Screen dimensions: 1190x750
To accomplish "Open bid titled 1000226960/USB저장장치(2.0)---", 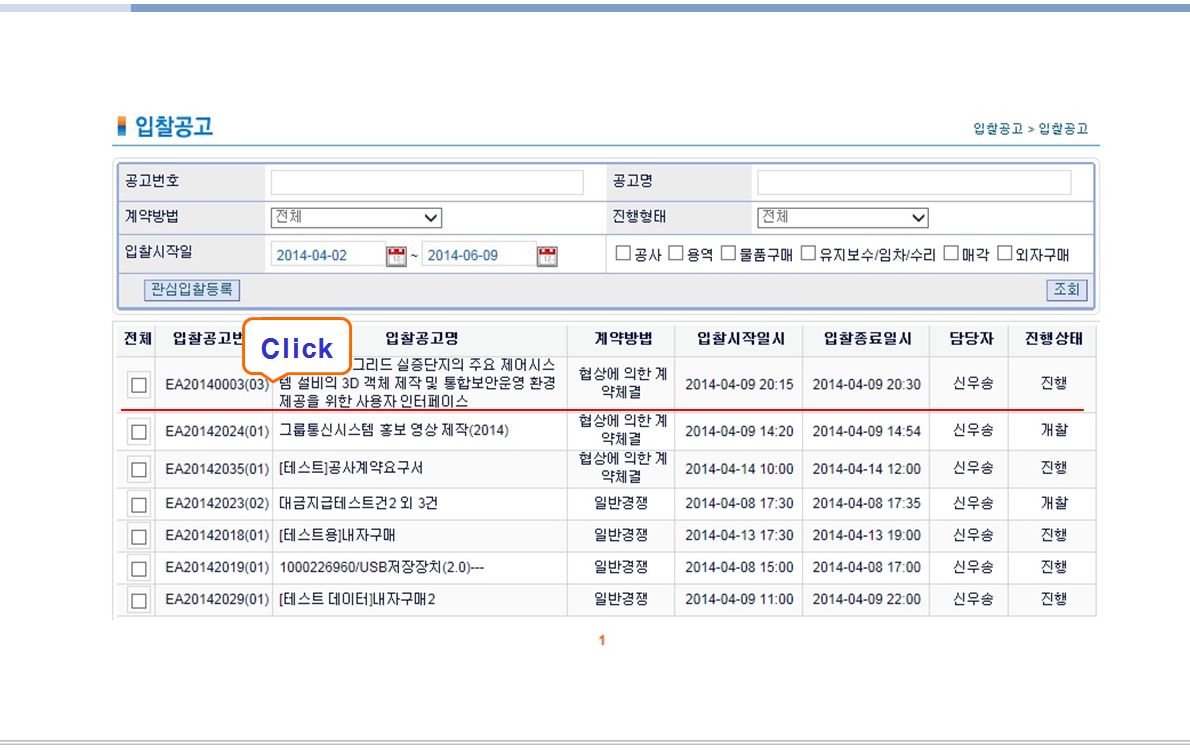I will click(x=382, y=567).
